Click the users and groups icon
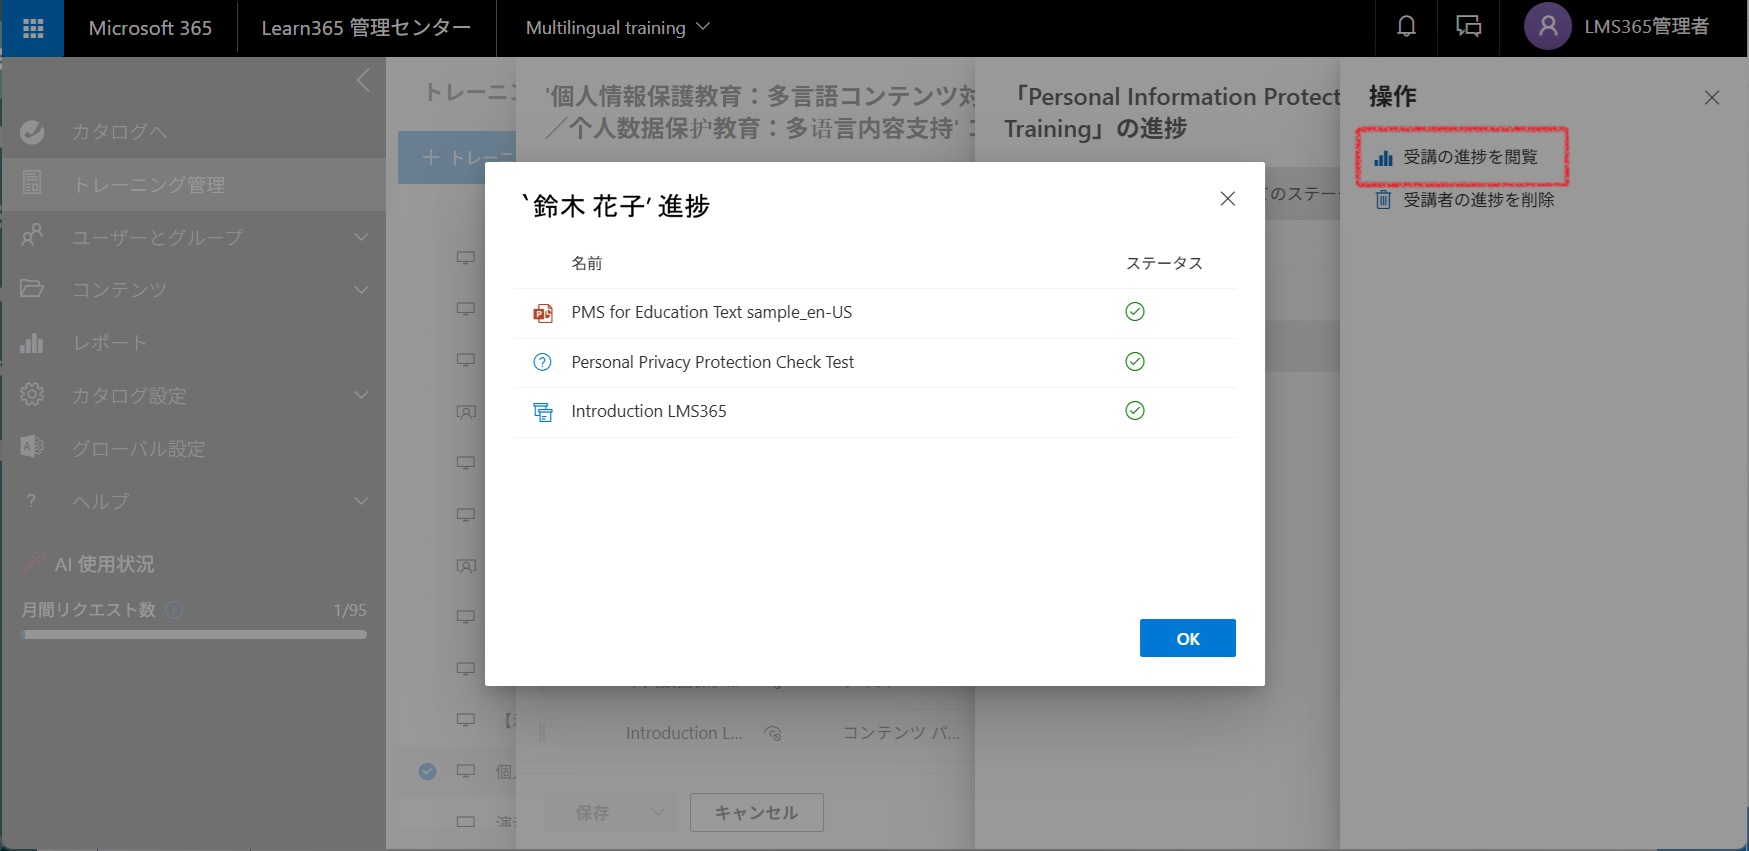 tap(32, 235)
